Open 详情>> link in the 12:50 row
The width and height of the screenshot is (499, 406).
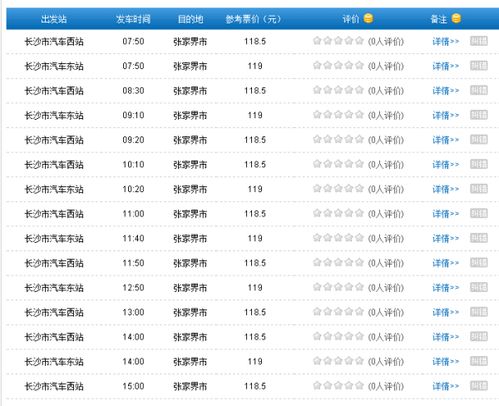[x=446, y=288]
